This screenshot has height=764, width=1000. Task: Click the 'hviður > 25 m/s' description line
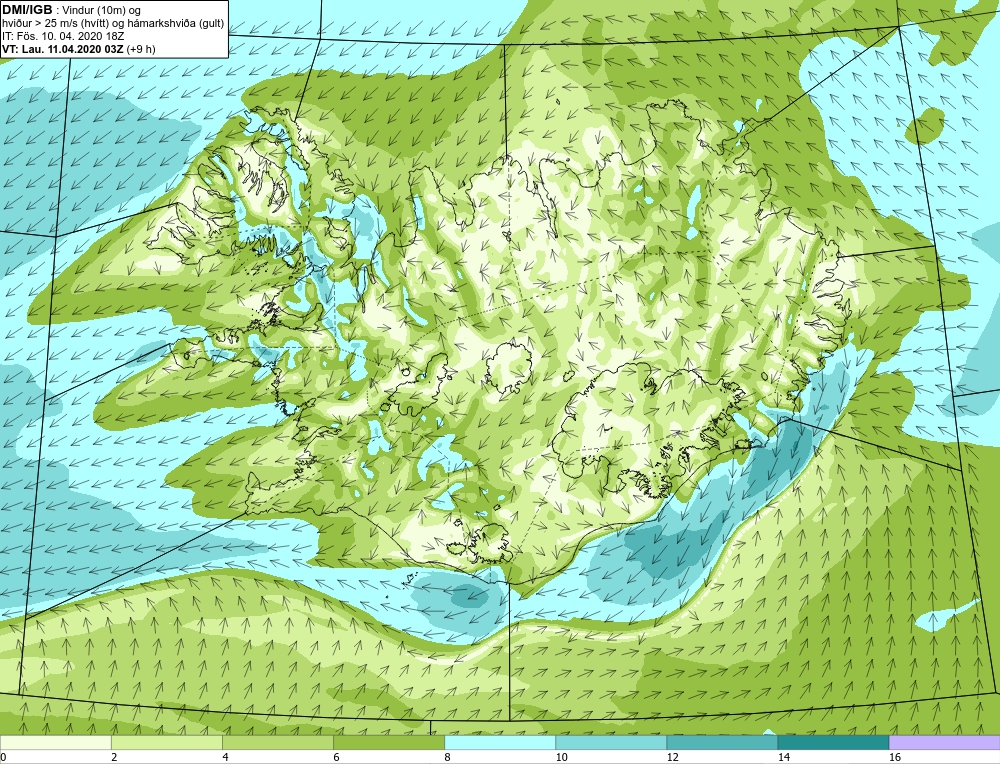click(113, 24)
